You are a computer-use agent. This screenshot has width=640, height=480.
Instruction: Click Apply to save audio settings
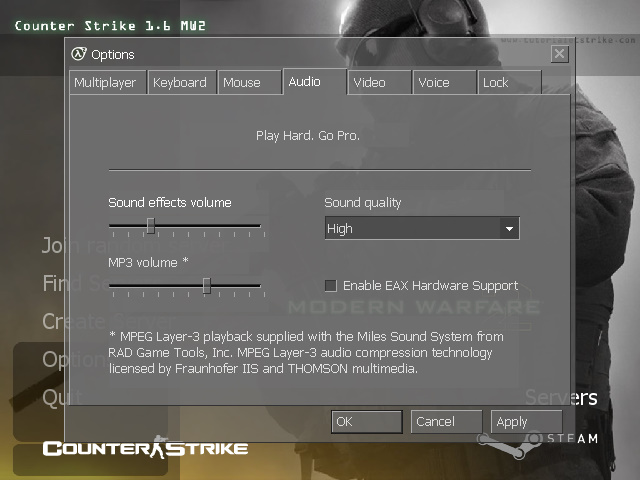pos(526,422)
